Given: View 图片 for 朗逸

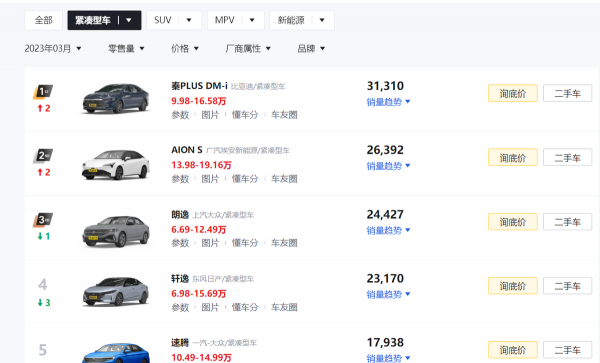Looking at the screenshot, I should [210, 243].
